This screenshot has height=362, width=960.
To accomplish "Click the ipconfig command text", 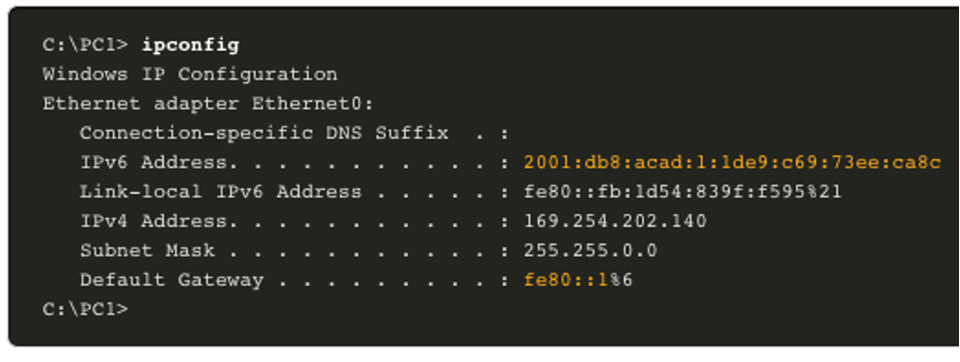I will click(x=190, y=45).
